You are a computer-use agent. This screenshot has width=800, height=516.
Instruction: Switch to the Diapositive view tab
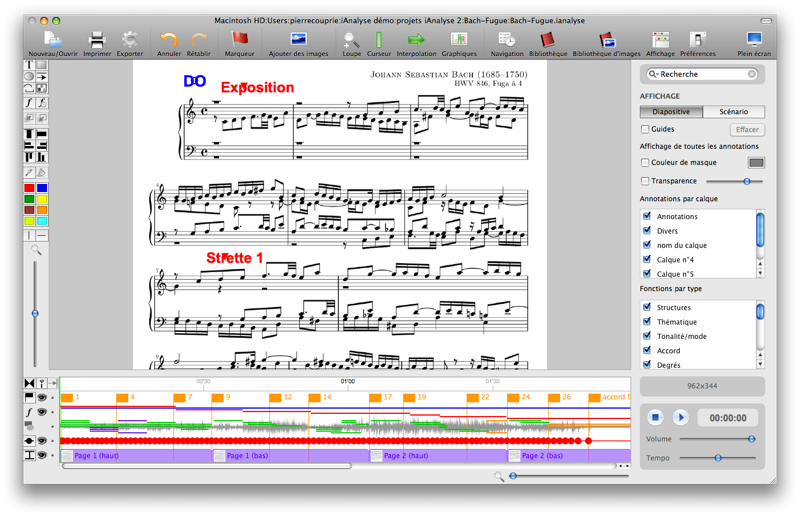[x=671, y=112]
